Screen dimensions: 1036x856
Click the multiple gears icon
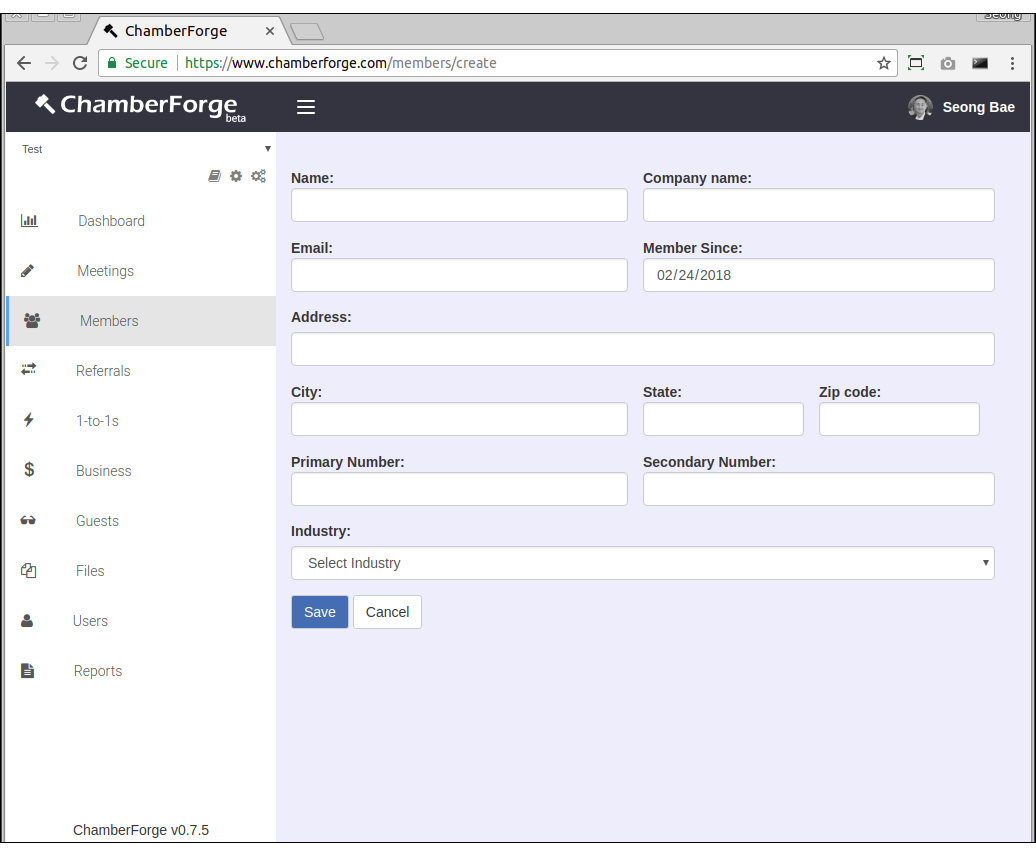258,176
